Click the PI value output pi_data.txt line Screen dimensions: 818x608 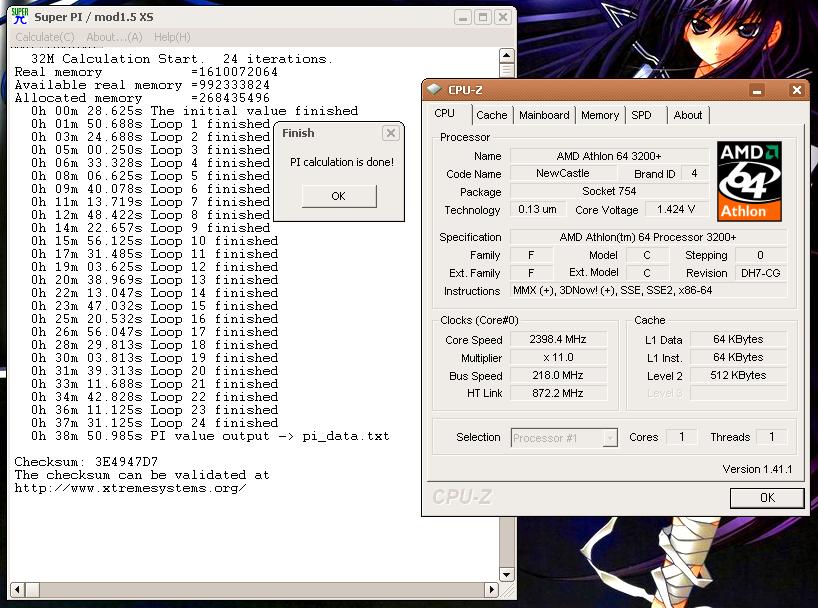pos(210,436)
